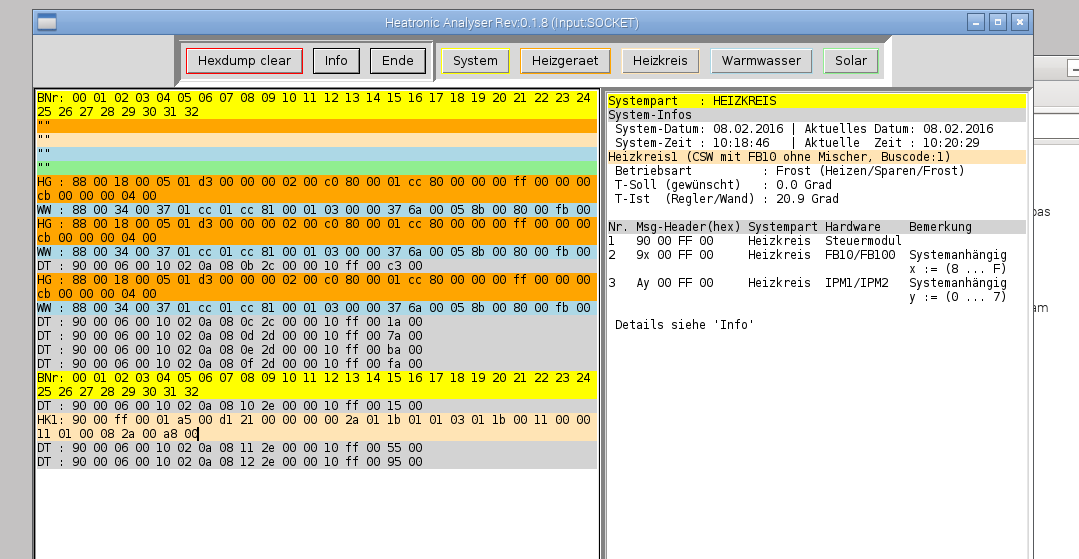Click the DT line ending 55 00
This screenshot has height=559, width=1079.
pyautogui.click(x=317, y=447)
